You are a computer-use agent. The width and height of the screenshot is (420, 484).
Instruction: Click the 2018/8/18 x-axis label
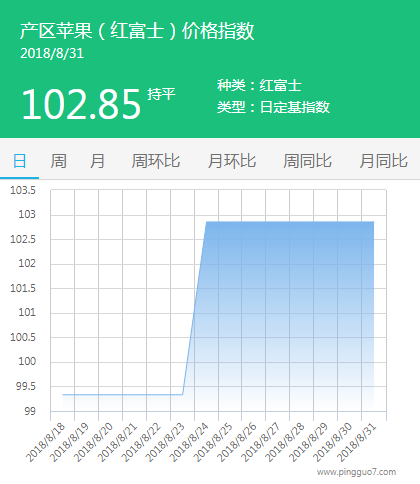(x=46, y=442)
